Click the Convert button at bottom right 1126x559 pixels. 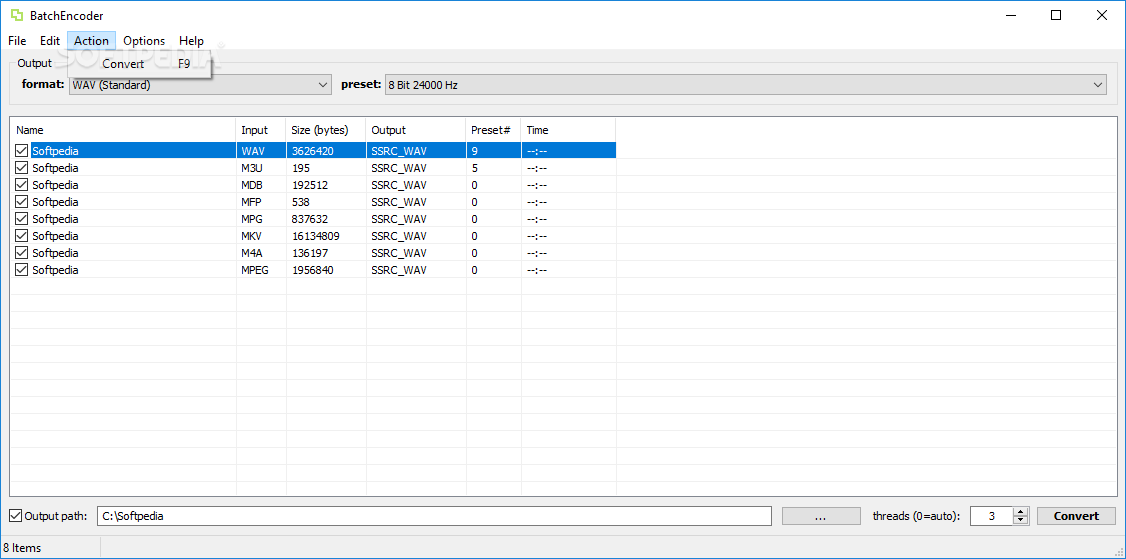click(x=1076, y=516)
